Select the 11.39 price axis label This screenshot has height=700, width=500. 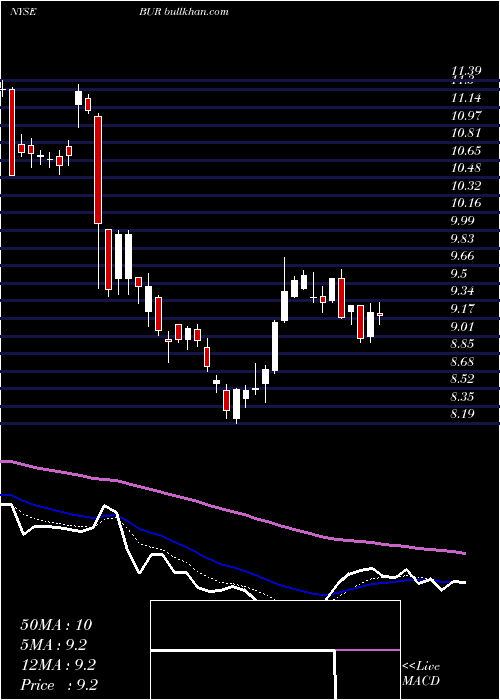pyautogui.click(x=466, y=71)
